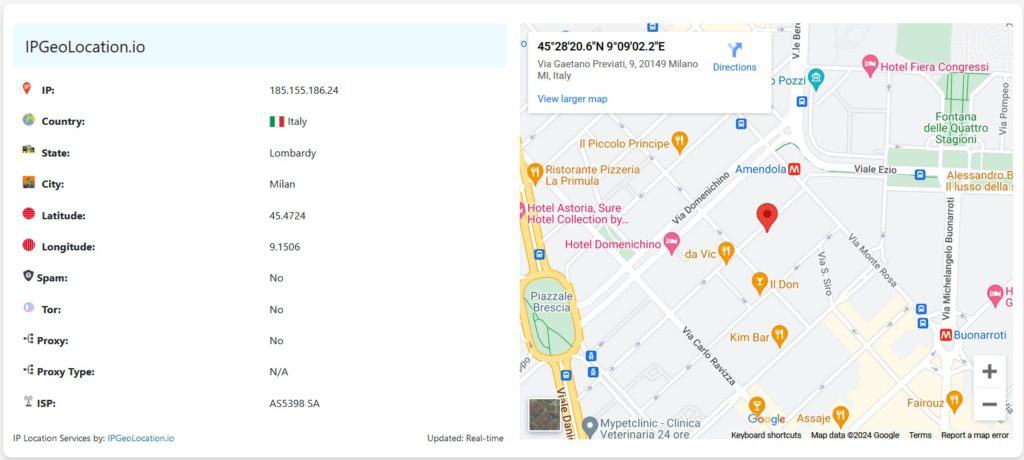
Task: Open View larger map link
Action: coord(572,99)
